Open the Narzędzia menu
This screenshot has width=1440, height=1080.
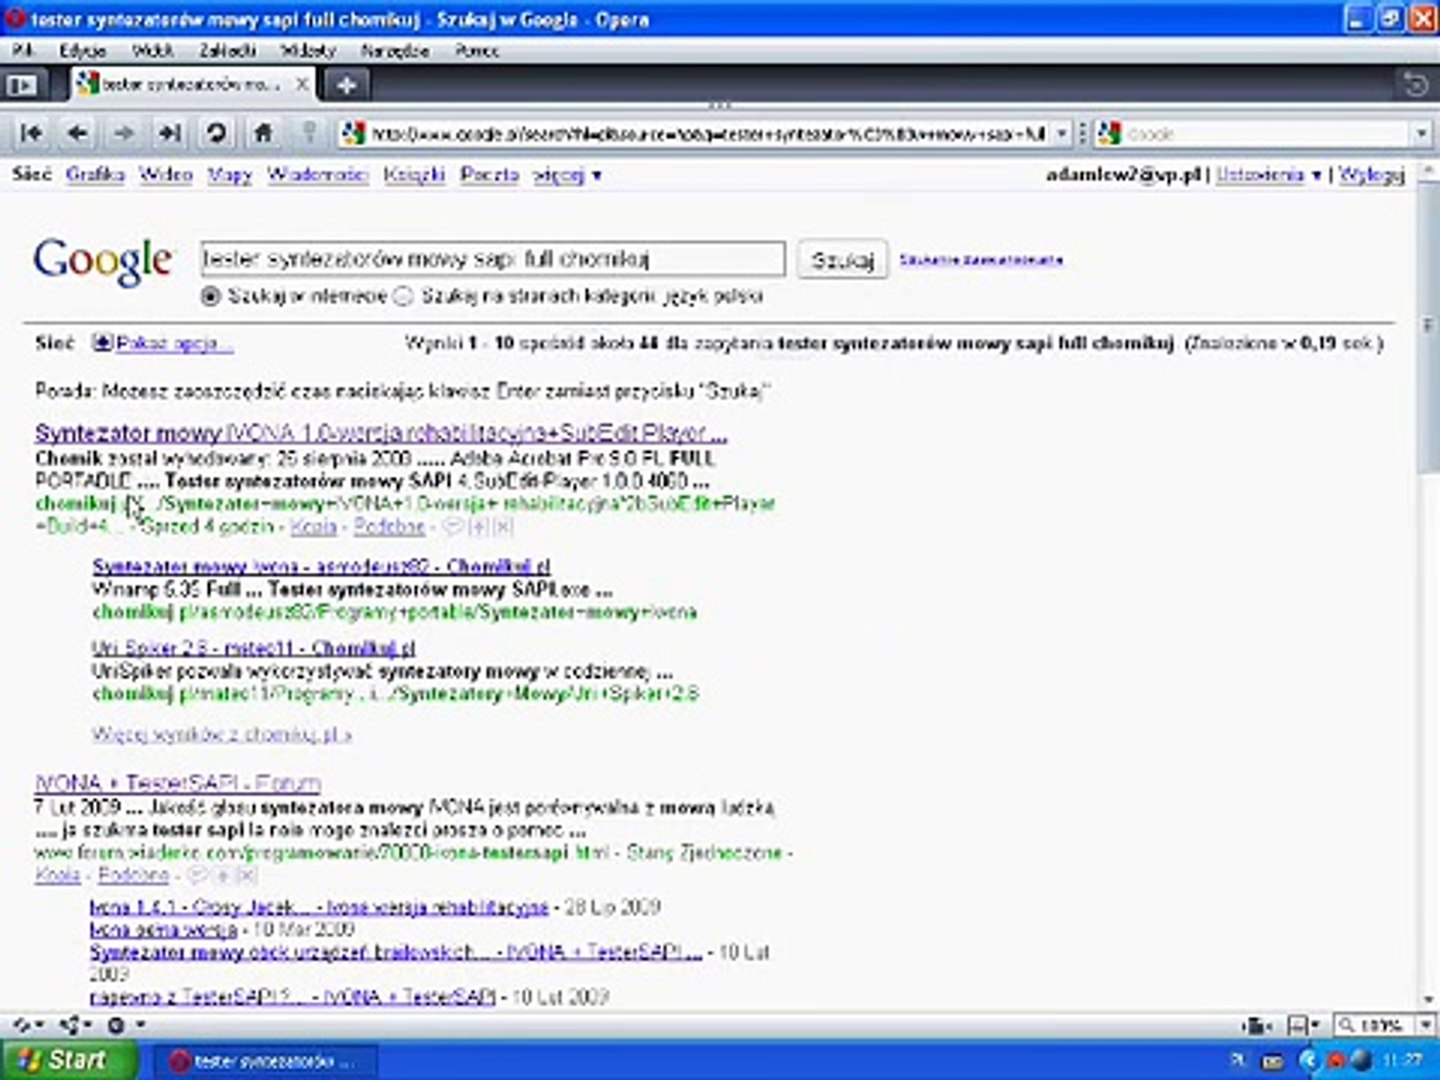pos(395,50)
